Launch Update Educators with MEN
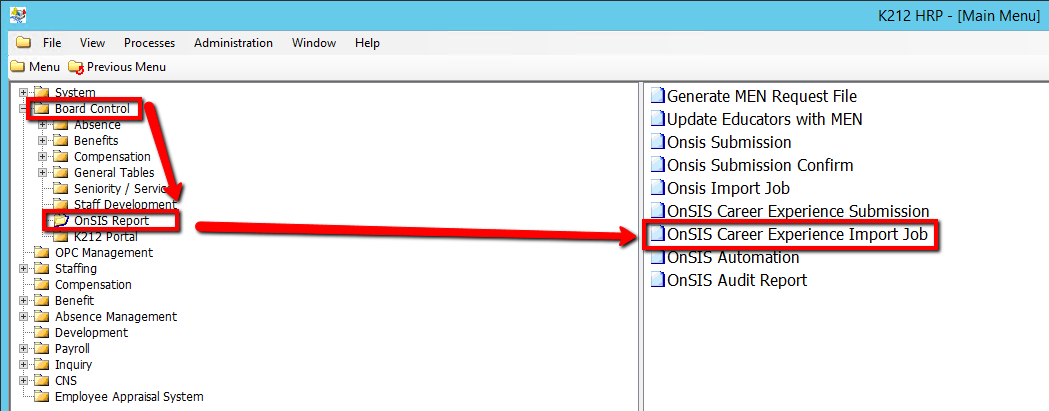The height and width of the screenshot is (411, 1049). 764,120
